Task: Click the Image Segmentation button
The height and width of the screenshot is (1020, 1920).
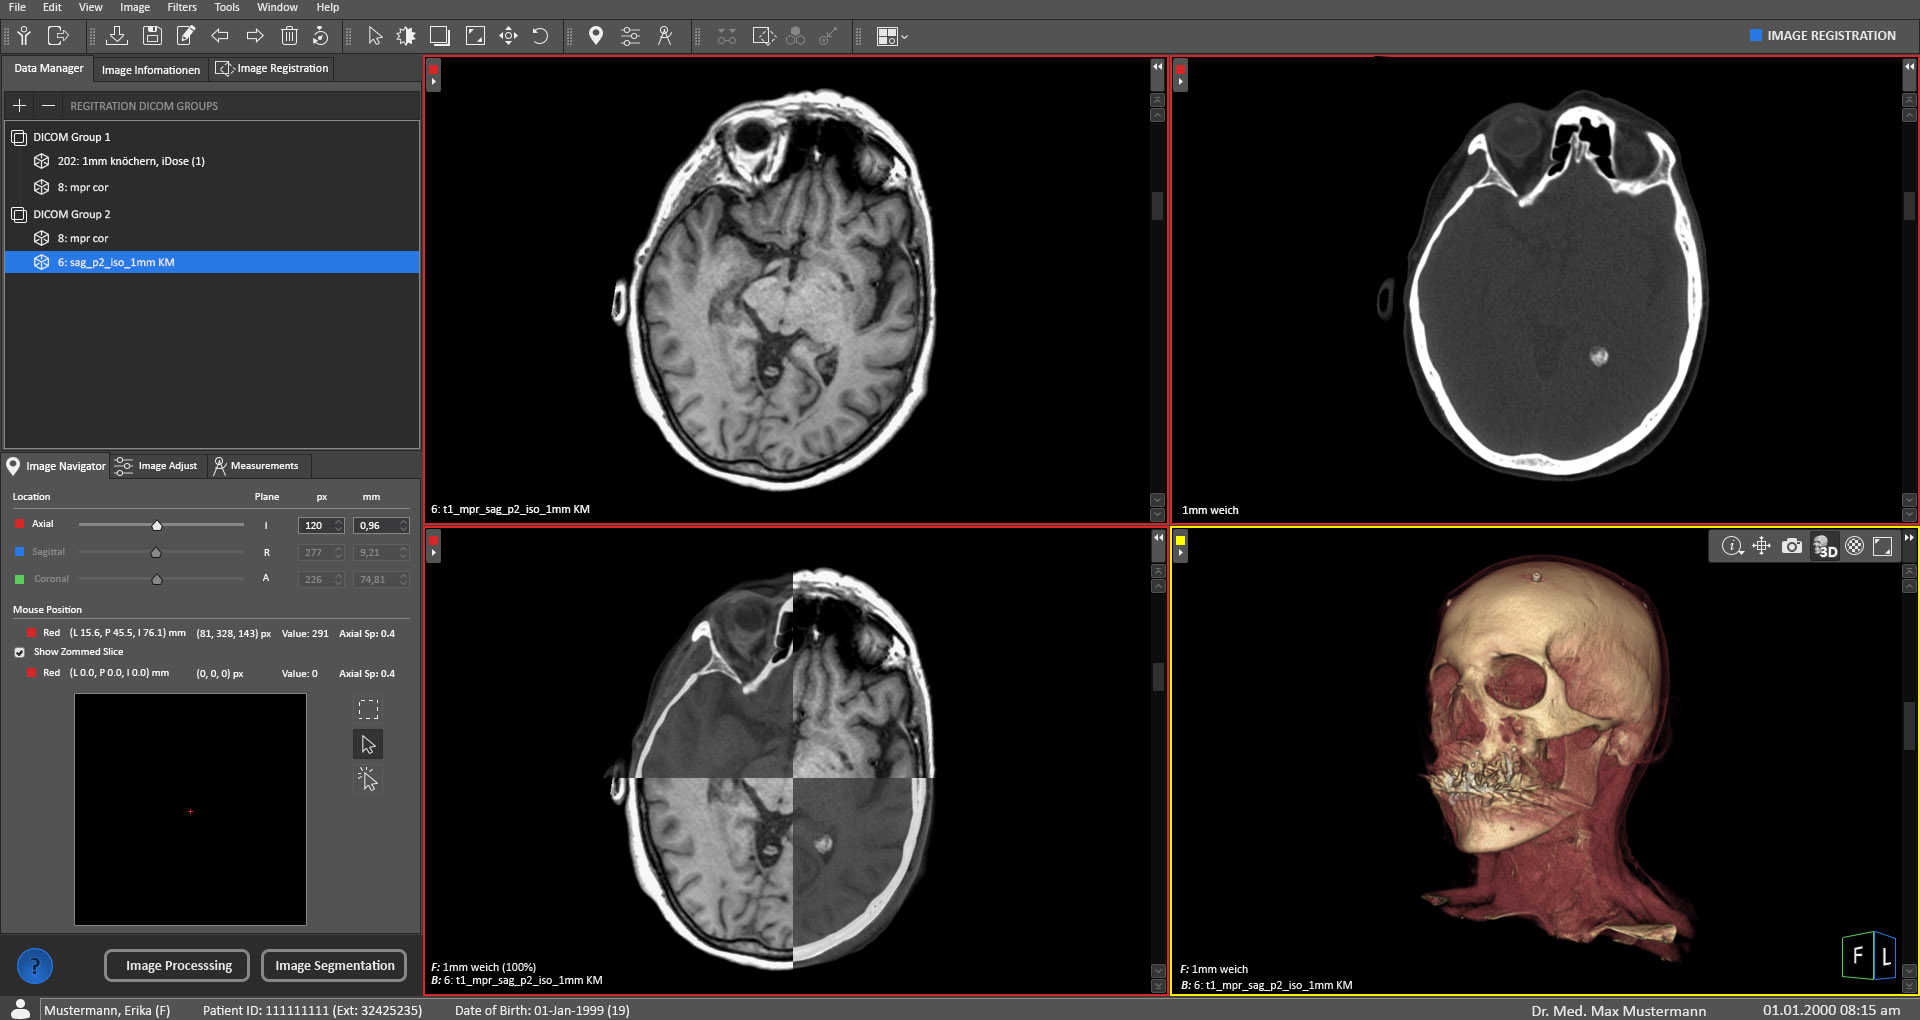Action: 334,966
